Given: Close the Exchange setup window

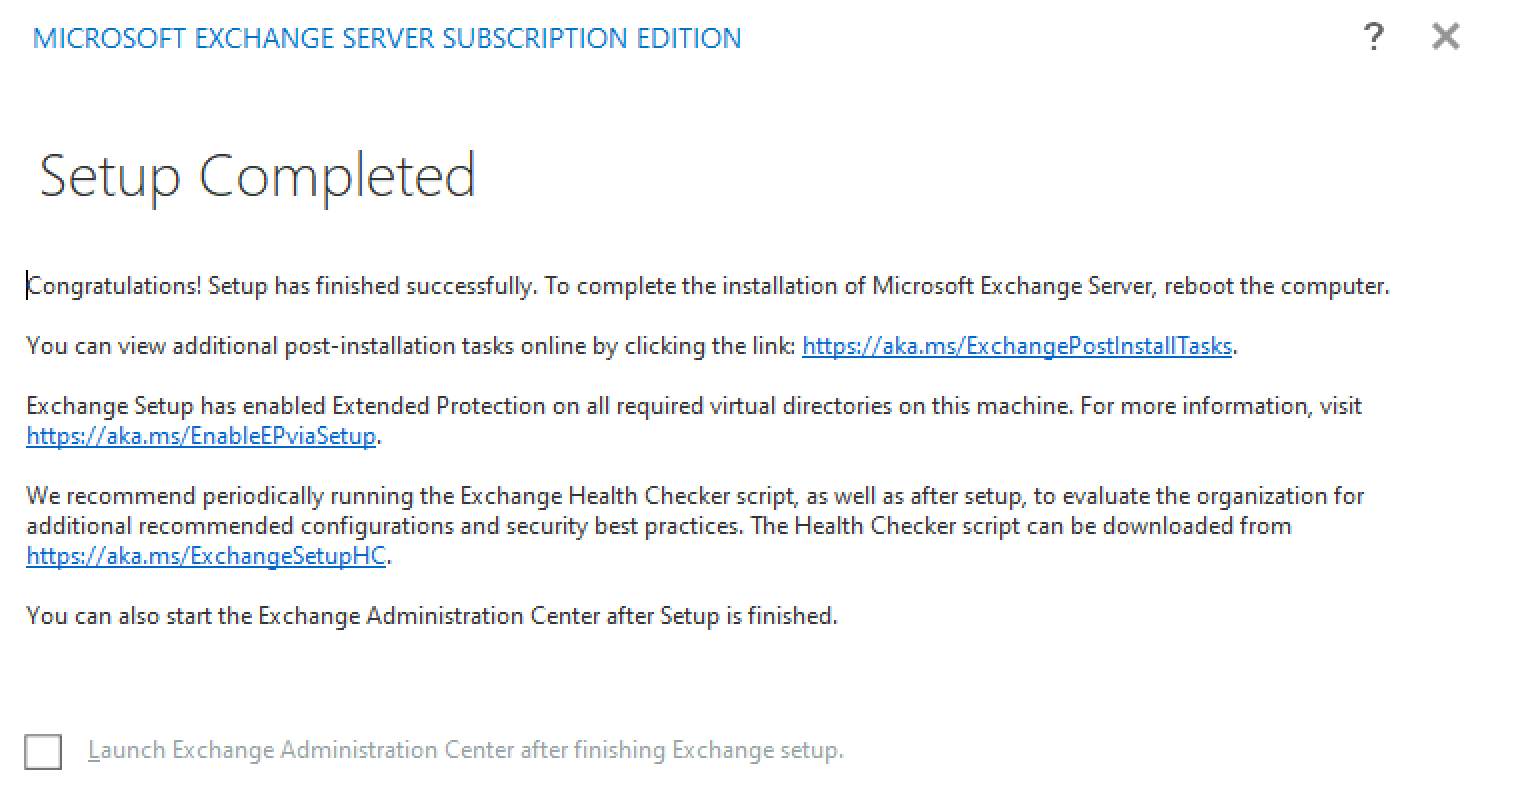Looking at the screenshot, I should point(1445,38).
